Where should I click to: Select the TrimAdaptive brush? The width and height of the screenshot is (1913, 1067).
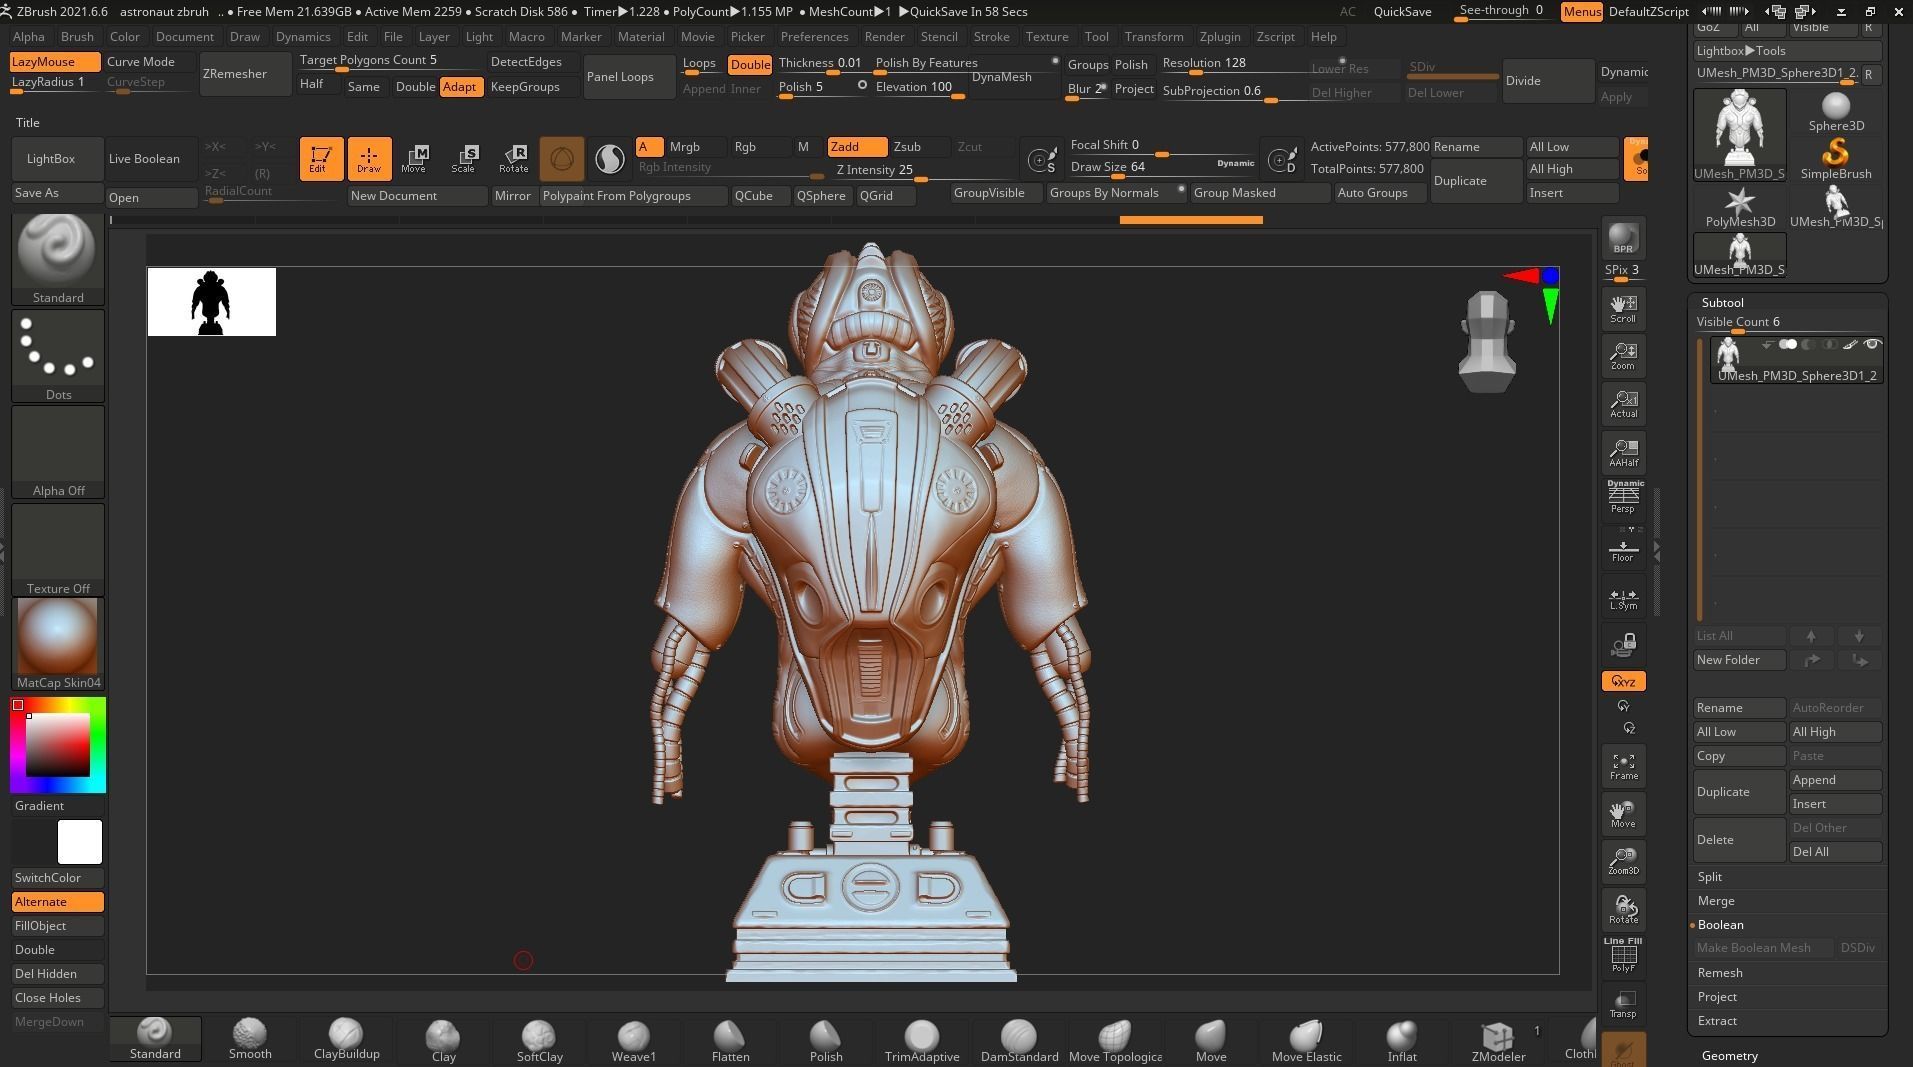tap(922, 1039)
